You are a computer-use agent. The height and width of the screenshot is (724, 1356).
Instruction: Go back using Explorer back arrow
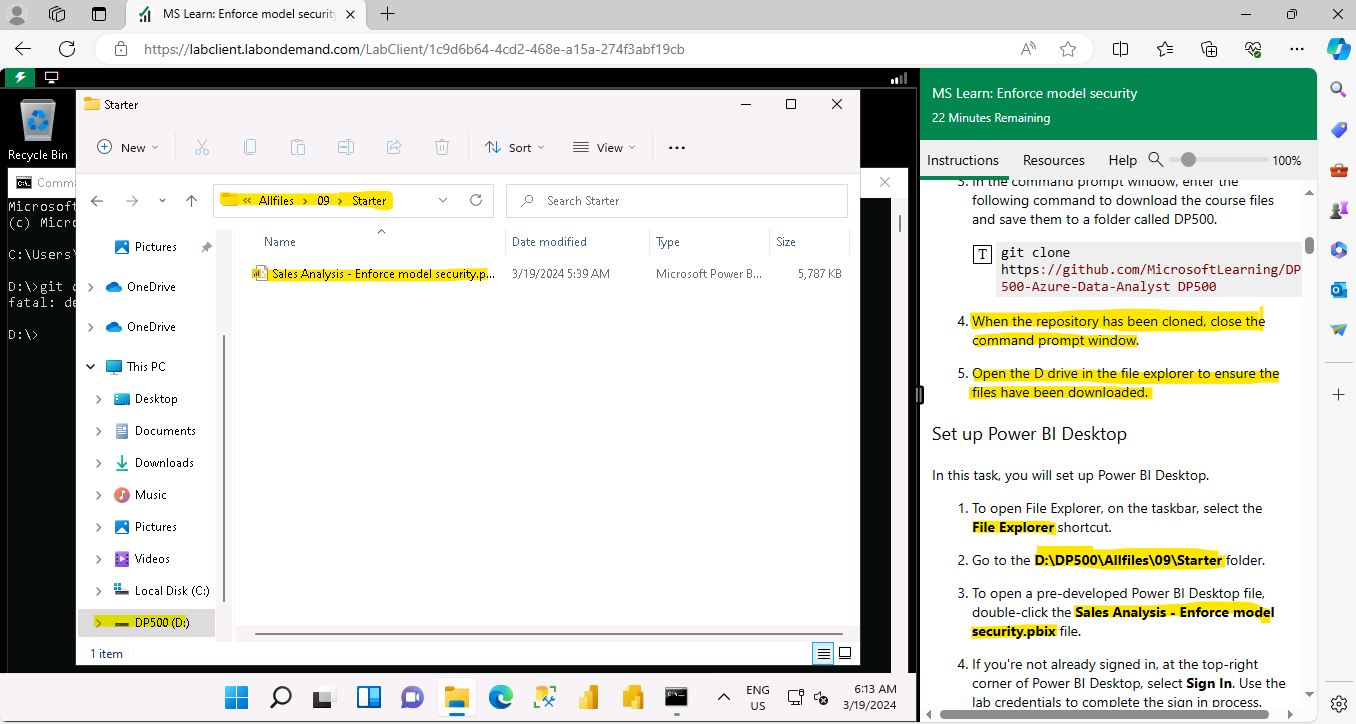tap(97, 201)
